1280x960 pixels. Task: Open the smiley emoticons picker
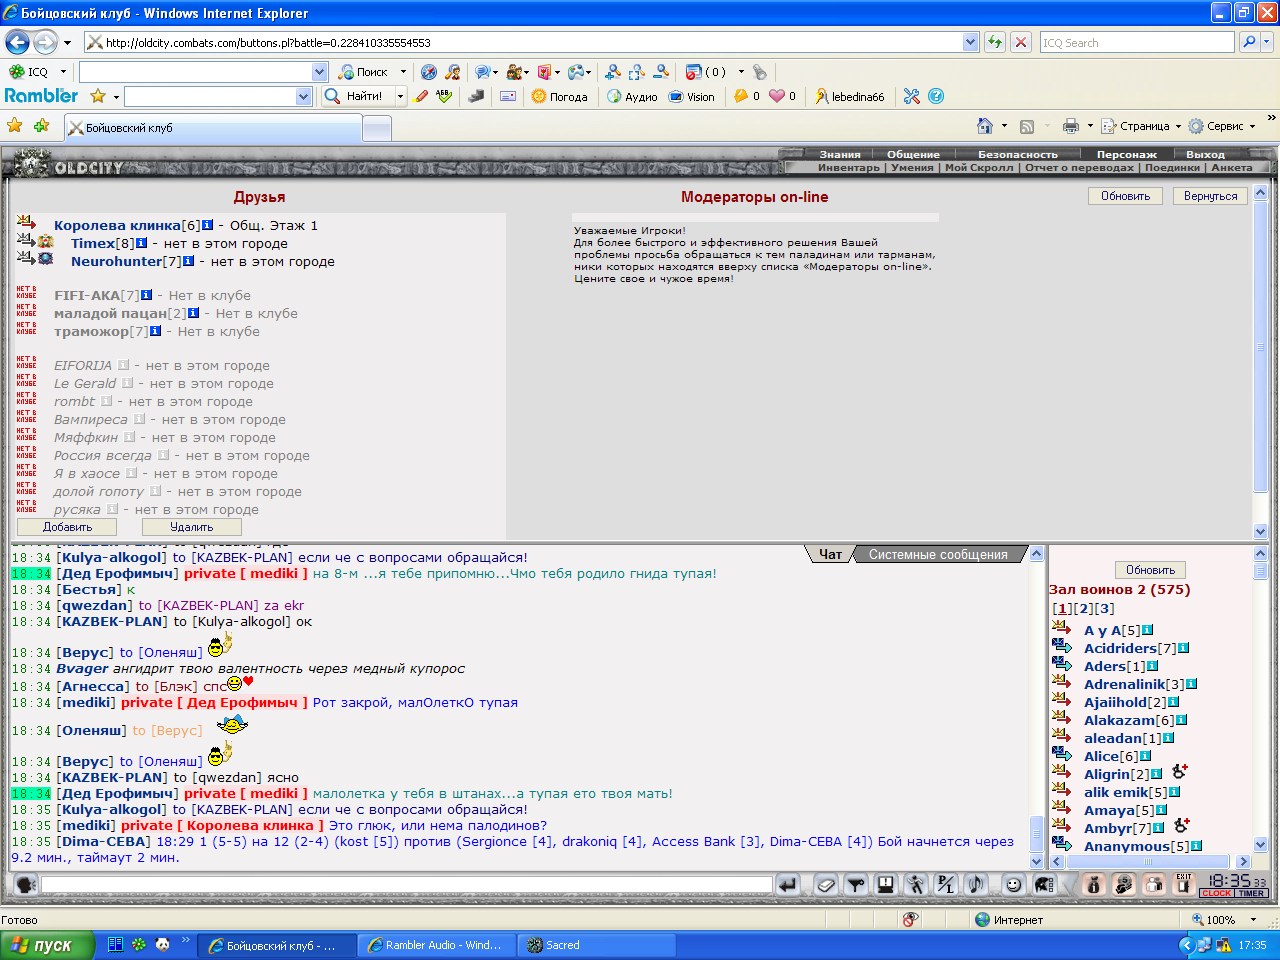click(x=1014, y=885)
